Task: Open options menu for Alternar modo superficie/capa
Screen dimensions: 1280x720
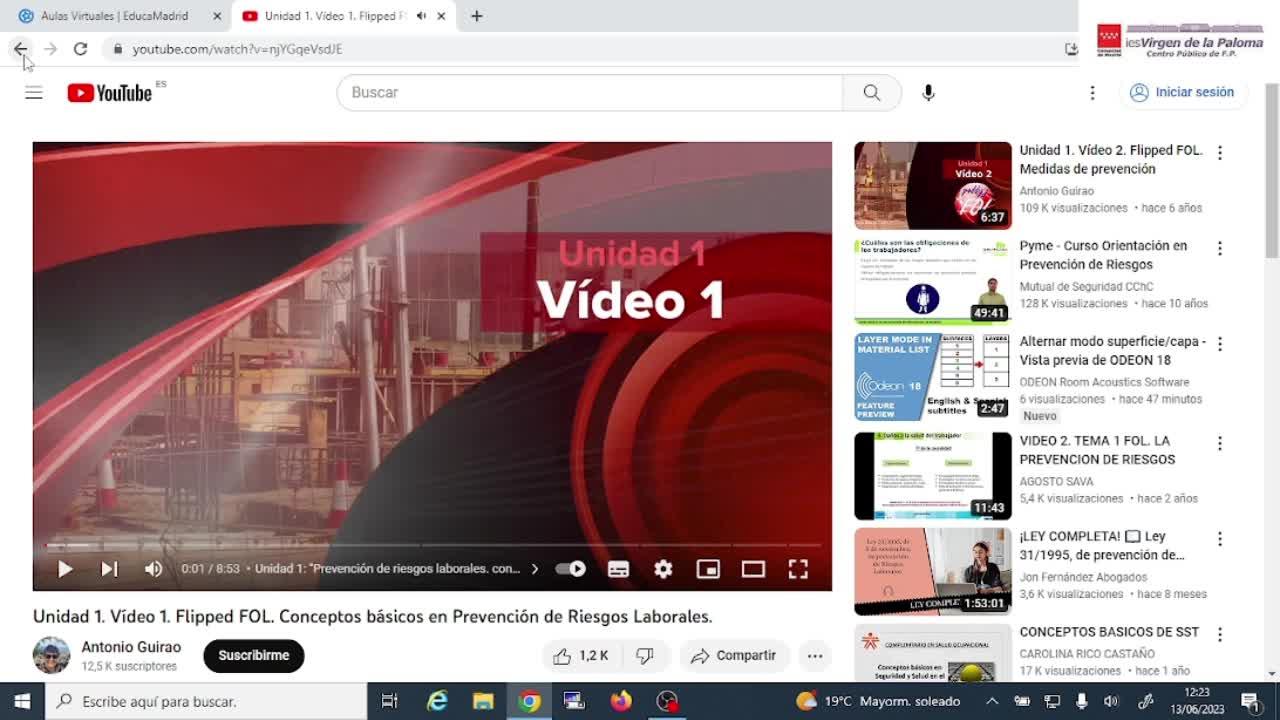Action: point(1219,344)
